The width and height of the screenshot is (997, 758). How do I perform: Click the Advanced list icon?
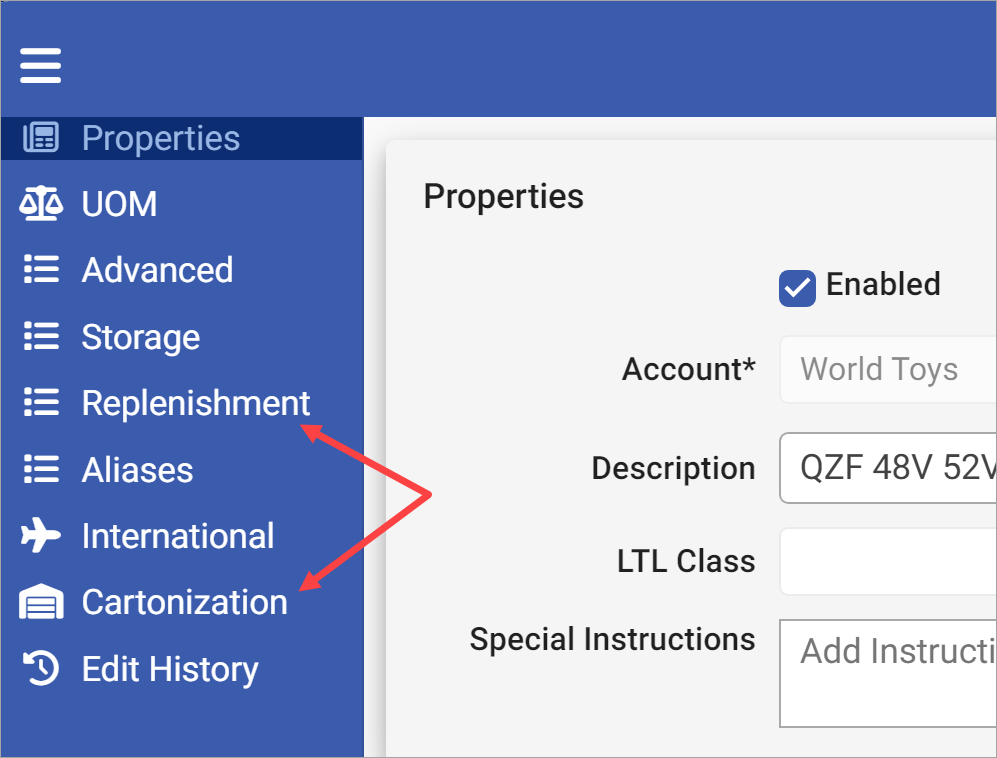(40, 270)
